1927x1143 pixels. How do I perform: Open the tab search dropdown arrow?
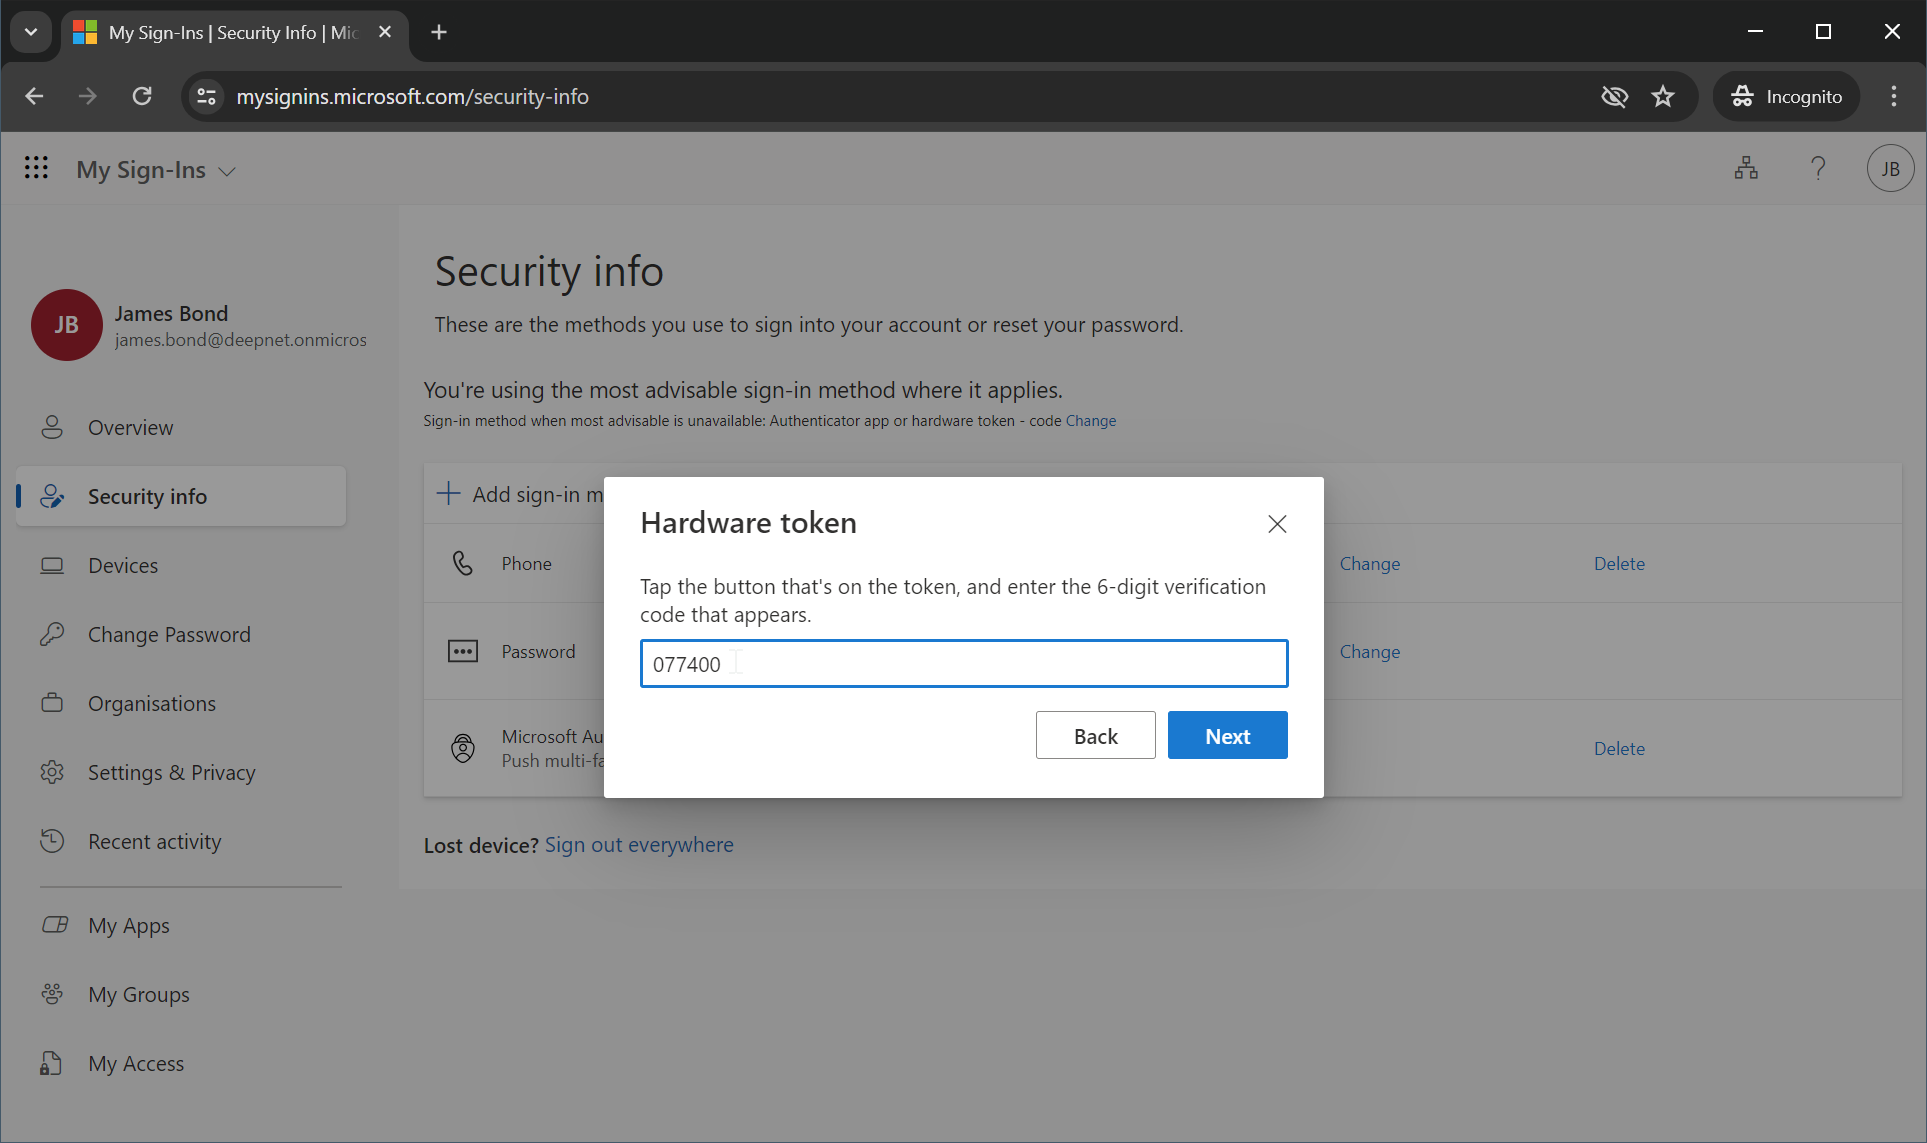(31, 32)
